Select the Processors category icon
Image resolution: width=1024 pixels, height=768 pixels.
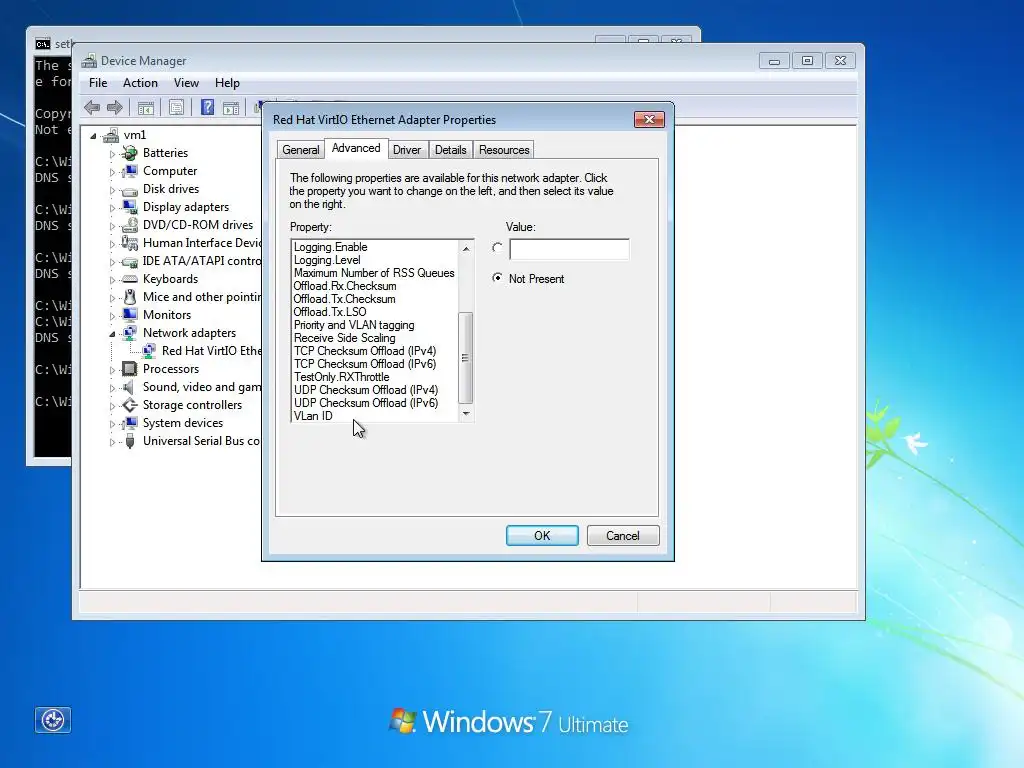pyautogui.click(x=130, y=369)
